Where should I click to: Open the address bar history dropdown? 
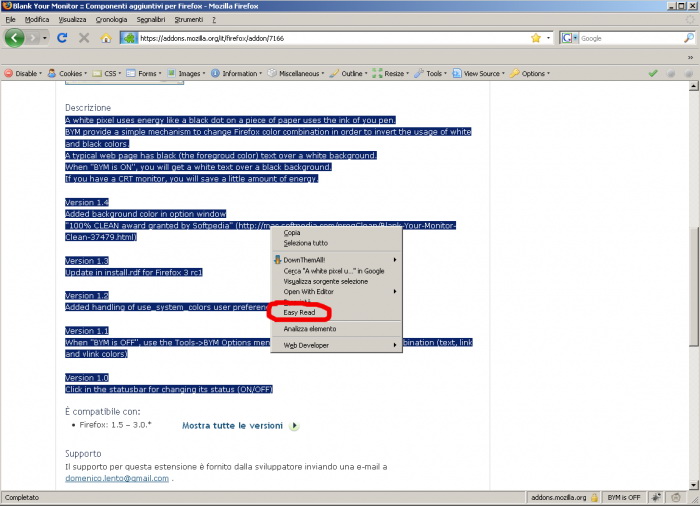point(548,38)
